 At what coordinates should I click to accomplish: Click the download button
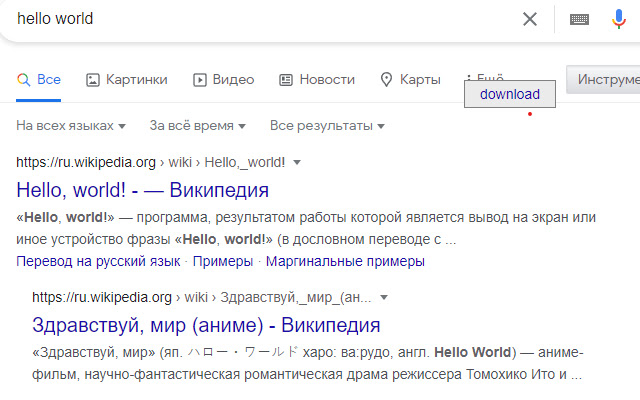pyautogui.click(x=510, y=95)
